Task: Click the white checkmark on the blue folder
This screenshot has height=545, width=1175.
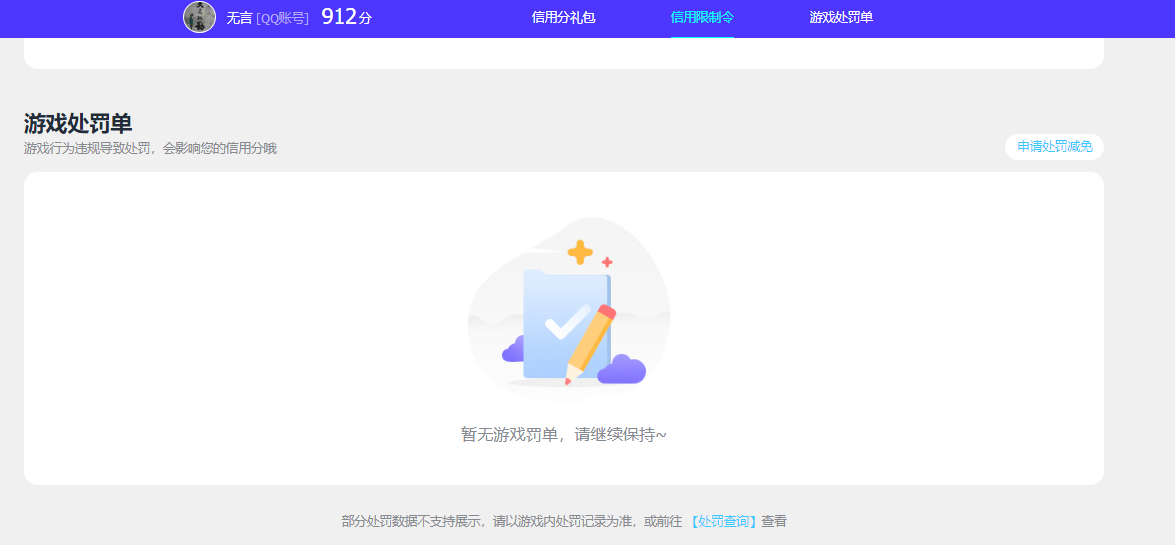Action: 566,321
